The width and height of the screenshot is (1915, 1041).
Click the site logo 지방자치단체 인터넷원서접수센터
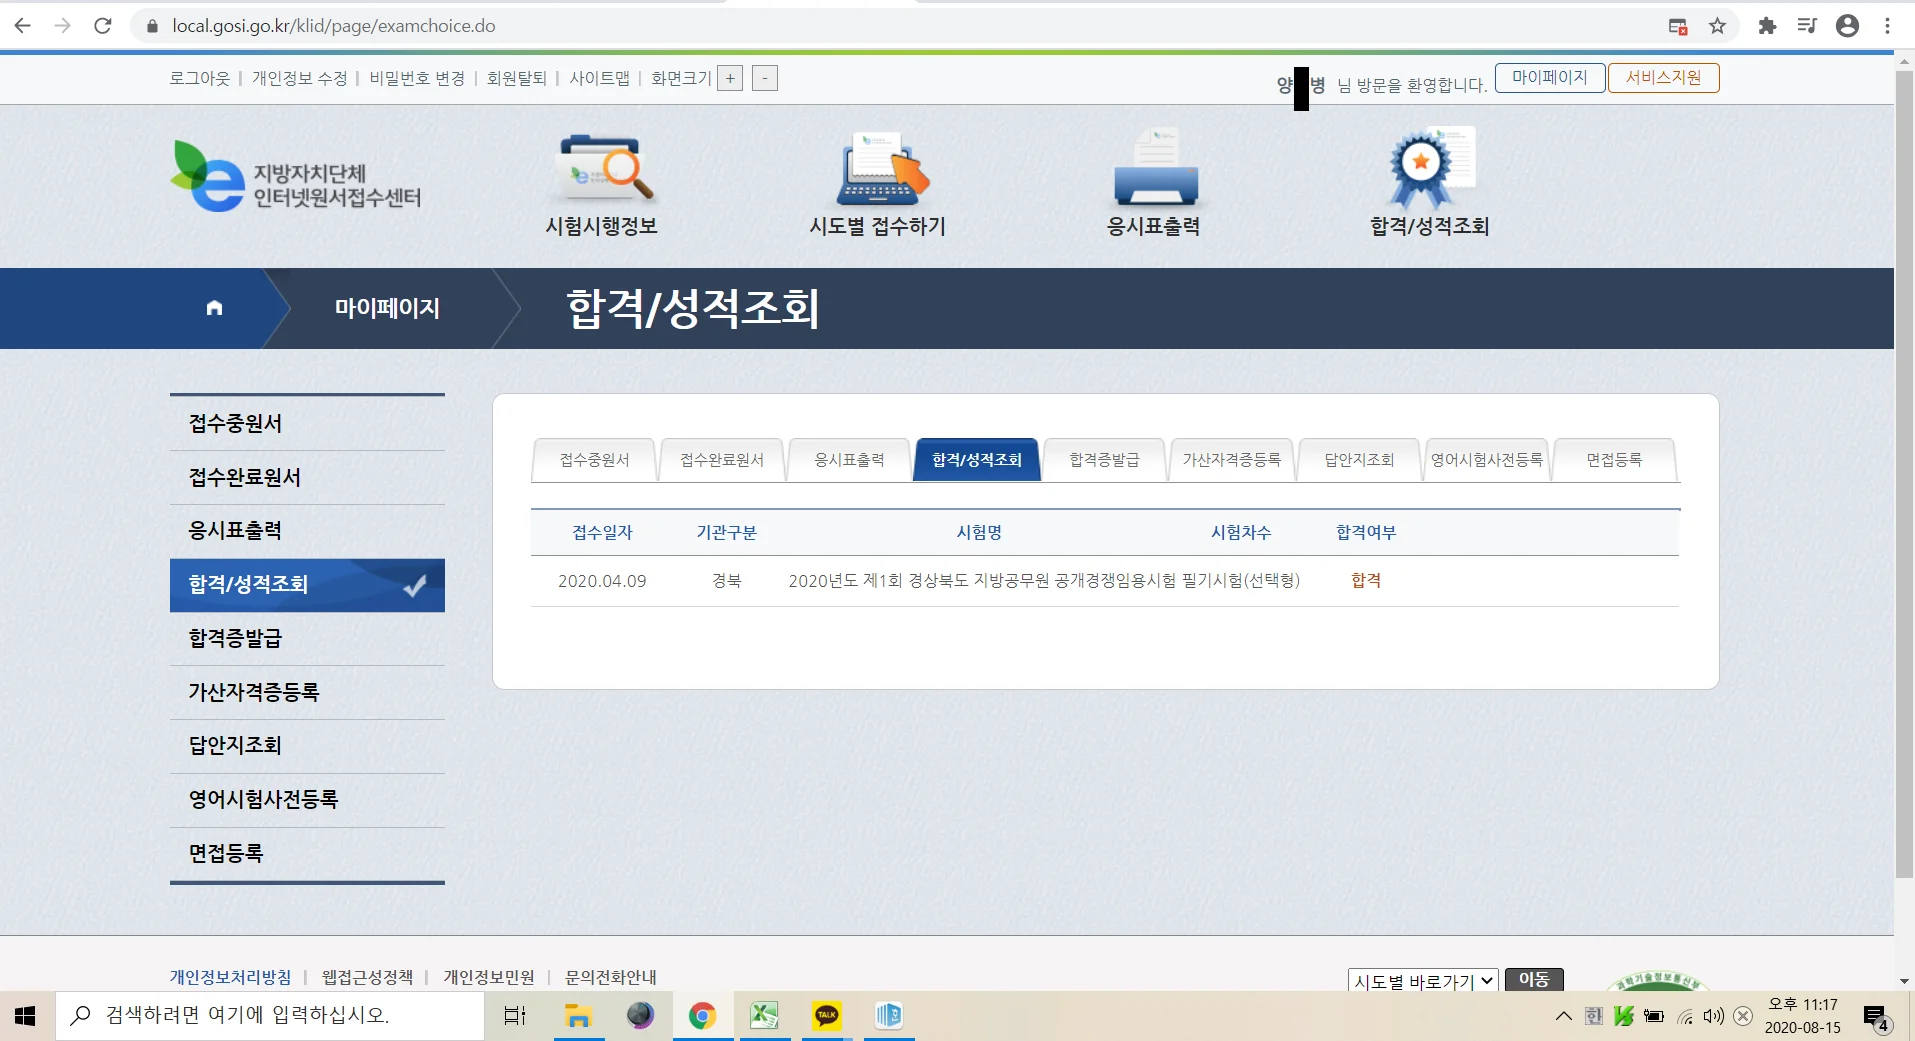click(296, 177)
